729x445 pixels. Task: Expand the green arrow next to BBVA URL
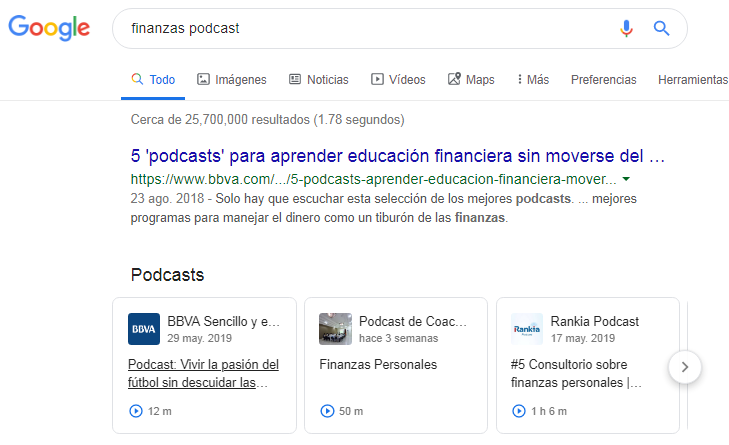tap(626, 179)
